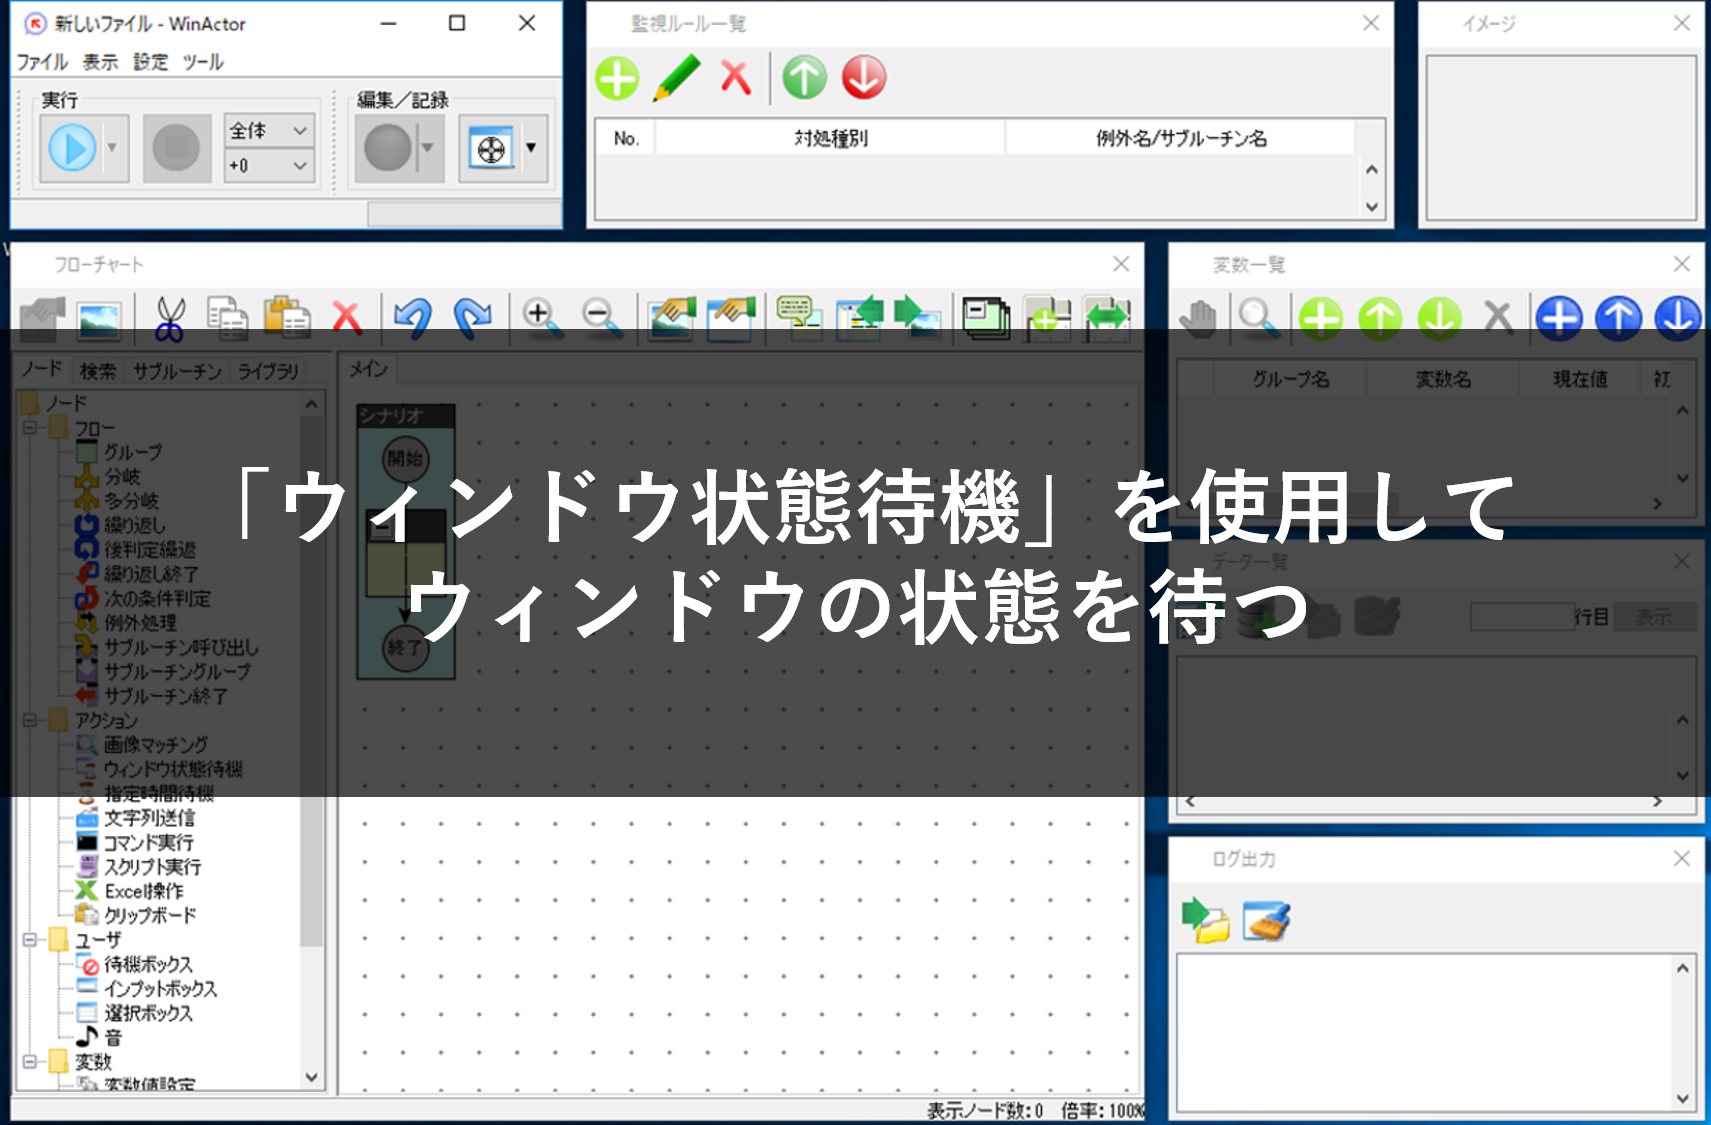
Task: Click the magnifier search icon in 変数一覧
Action: [x=1258, y=318]
